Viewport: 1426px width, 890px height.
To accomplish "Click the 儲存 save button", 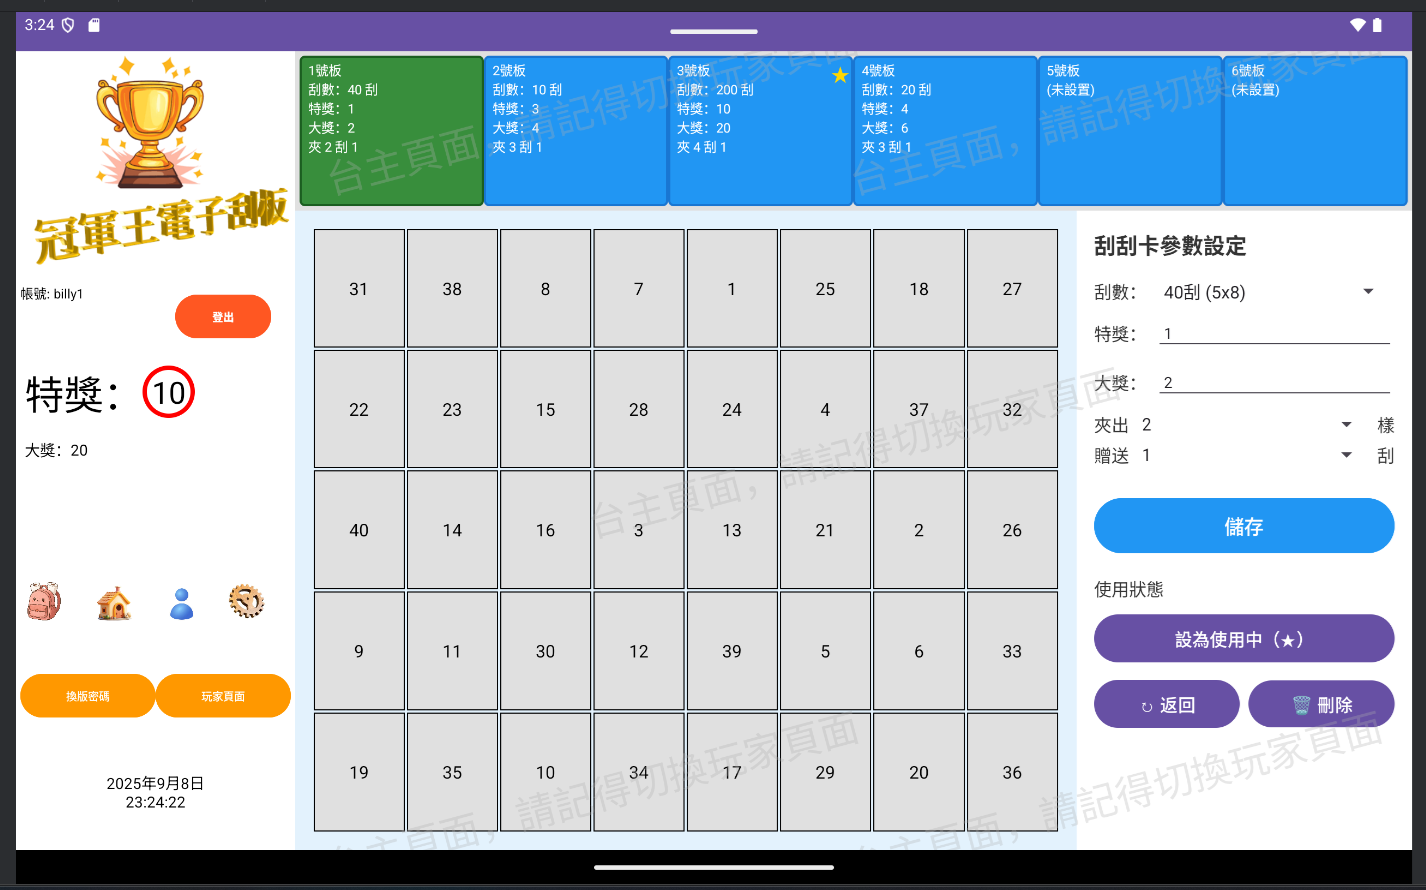I will coord(1243,526).
